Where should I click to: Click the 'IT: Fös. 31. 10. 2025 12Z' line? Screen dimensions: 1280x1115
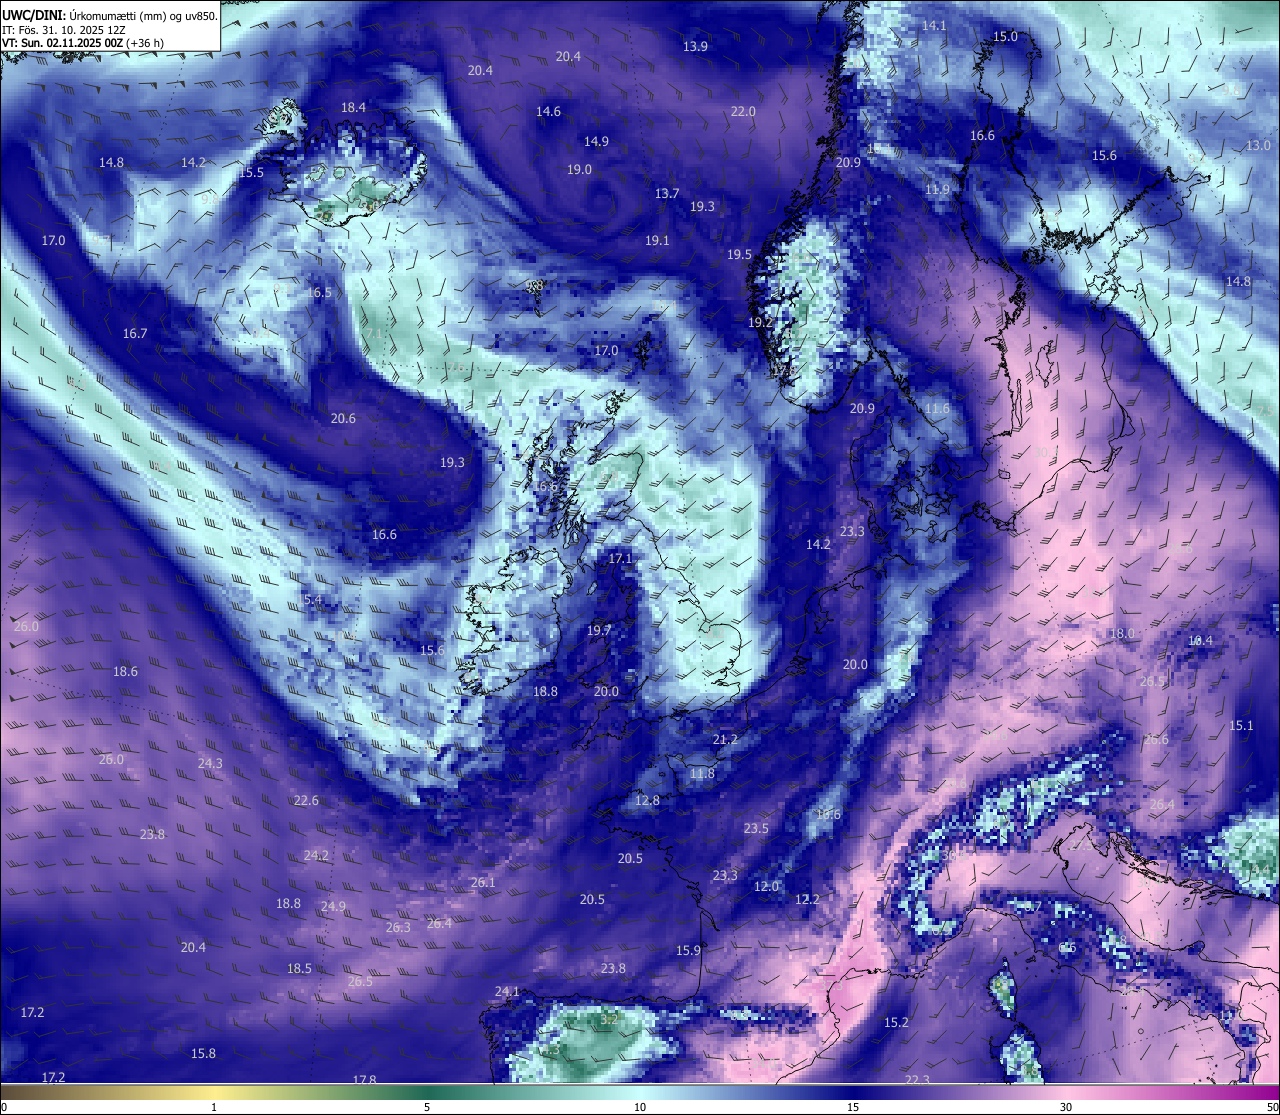point(63,30)
